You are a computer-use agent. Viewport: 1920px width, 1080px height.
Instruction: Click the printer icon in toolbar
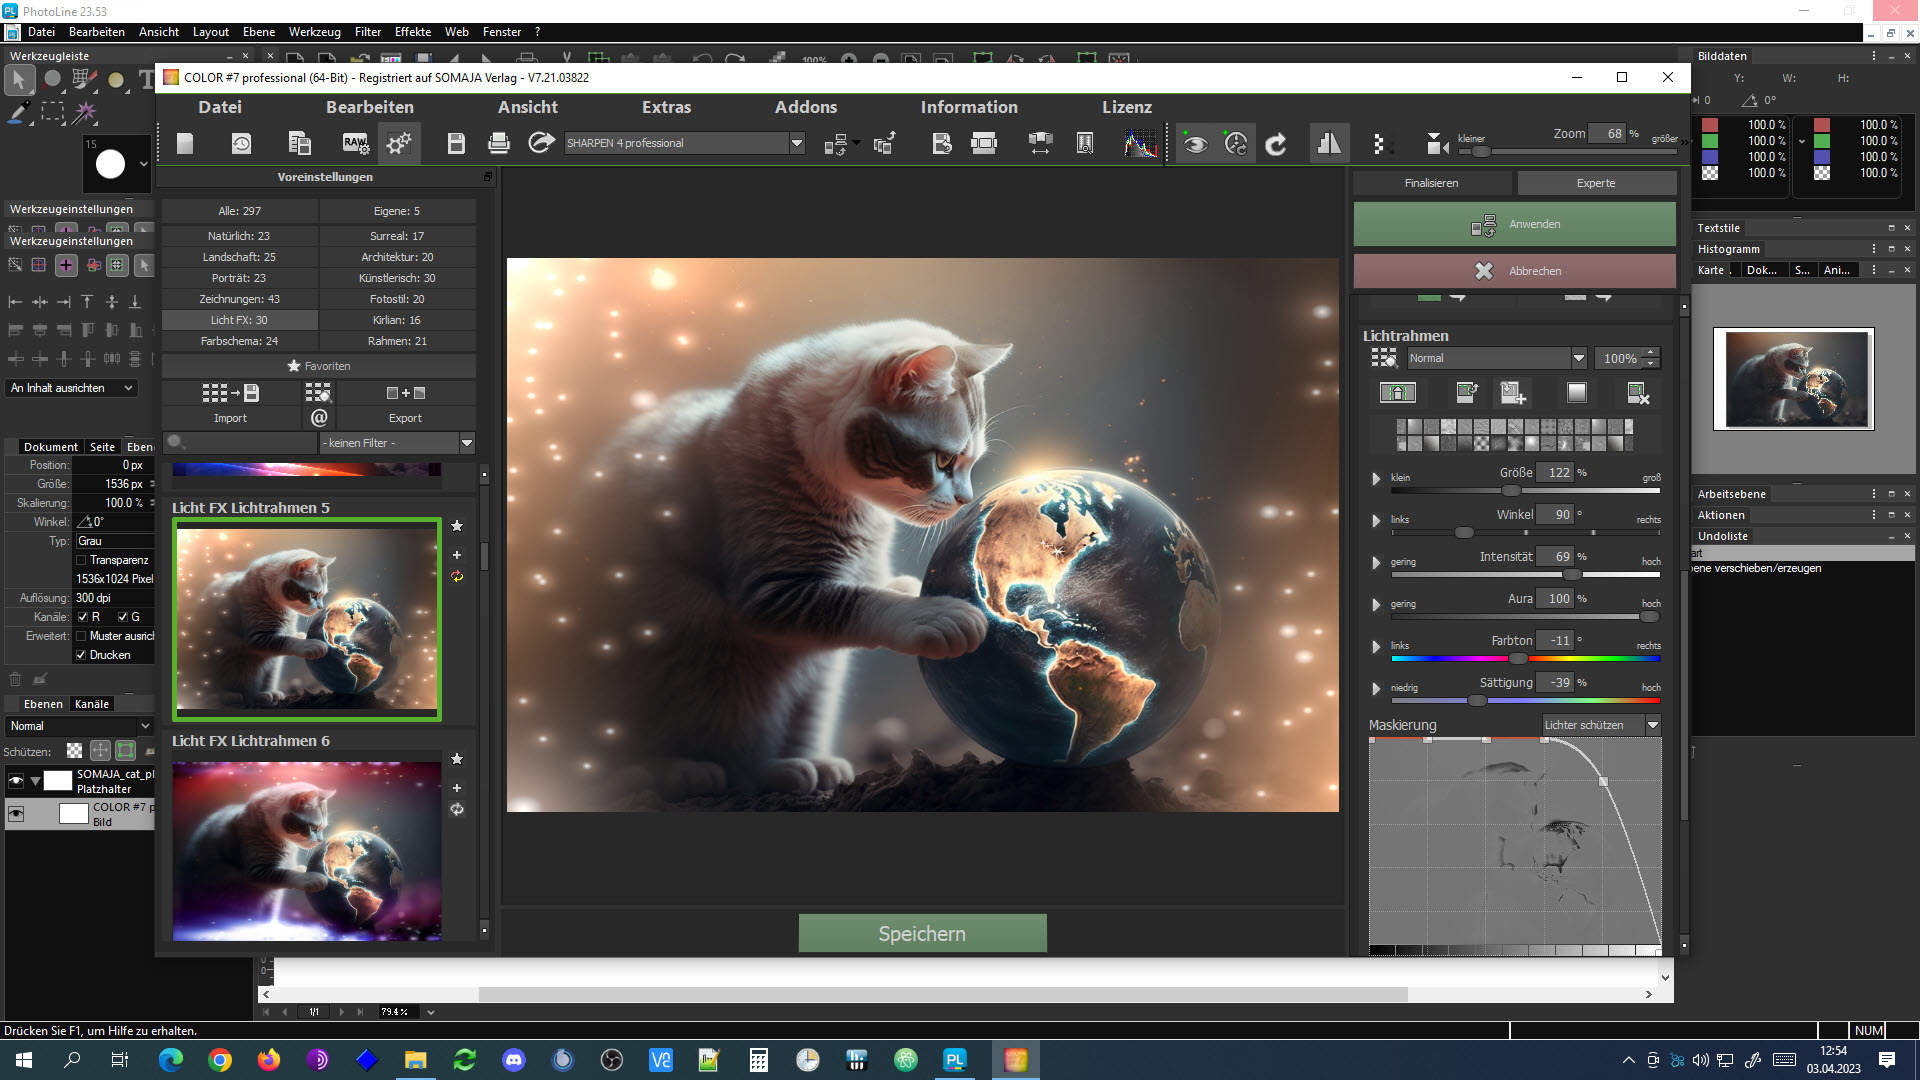(x=498, y=143)
